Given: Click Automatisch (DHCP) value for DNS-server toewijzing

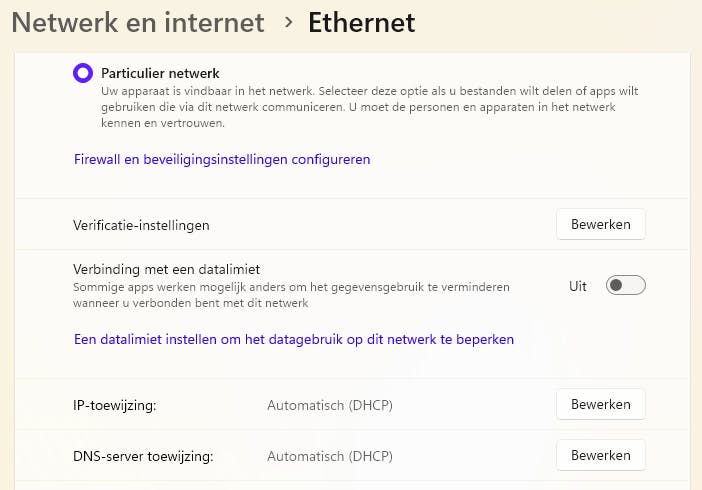Looking at the screenshot, I should click(x=329, y=456).
